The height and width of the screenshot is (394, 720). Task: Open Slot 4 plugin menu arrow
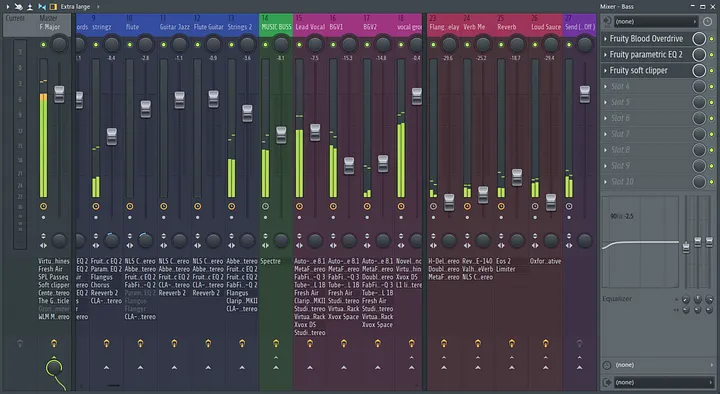pyautogui.click(x=605, y=86)
